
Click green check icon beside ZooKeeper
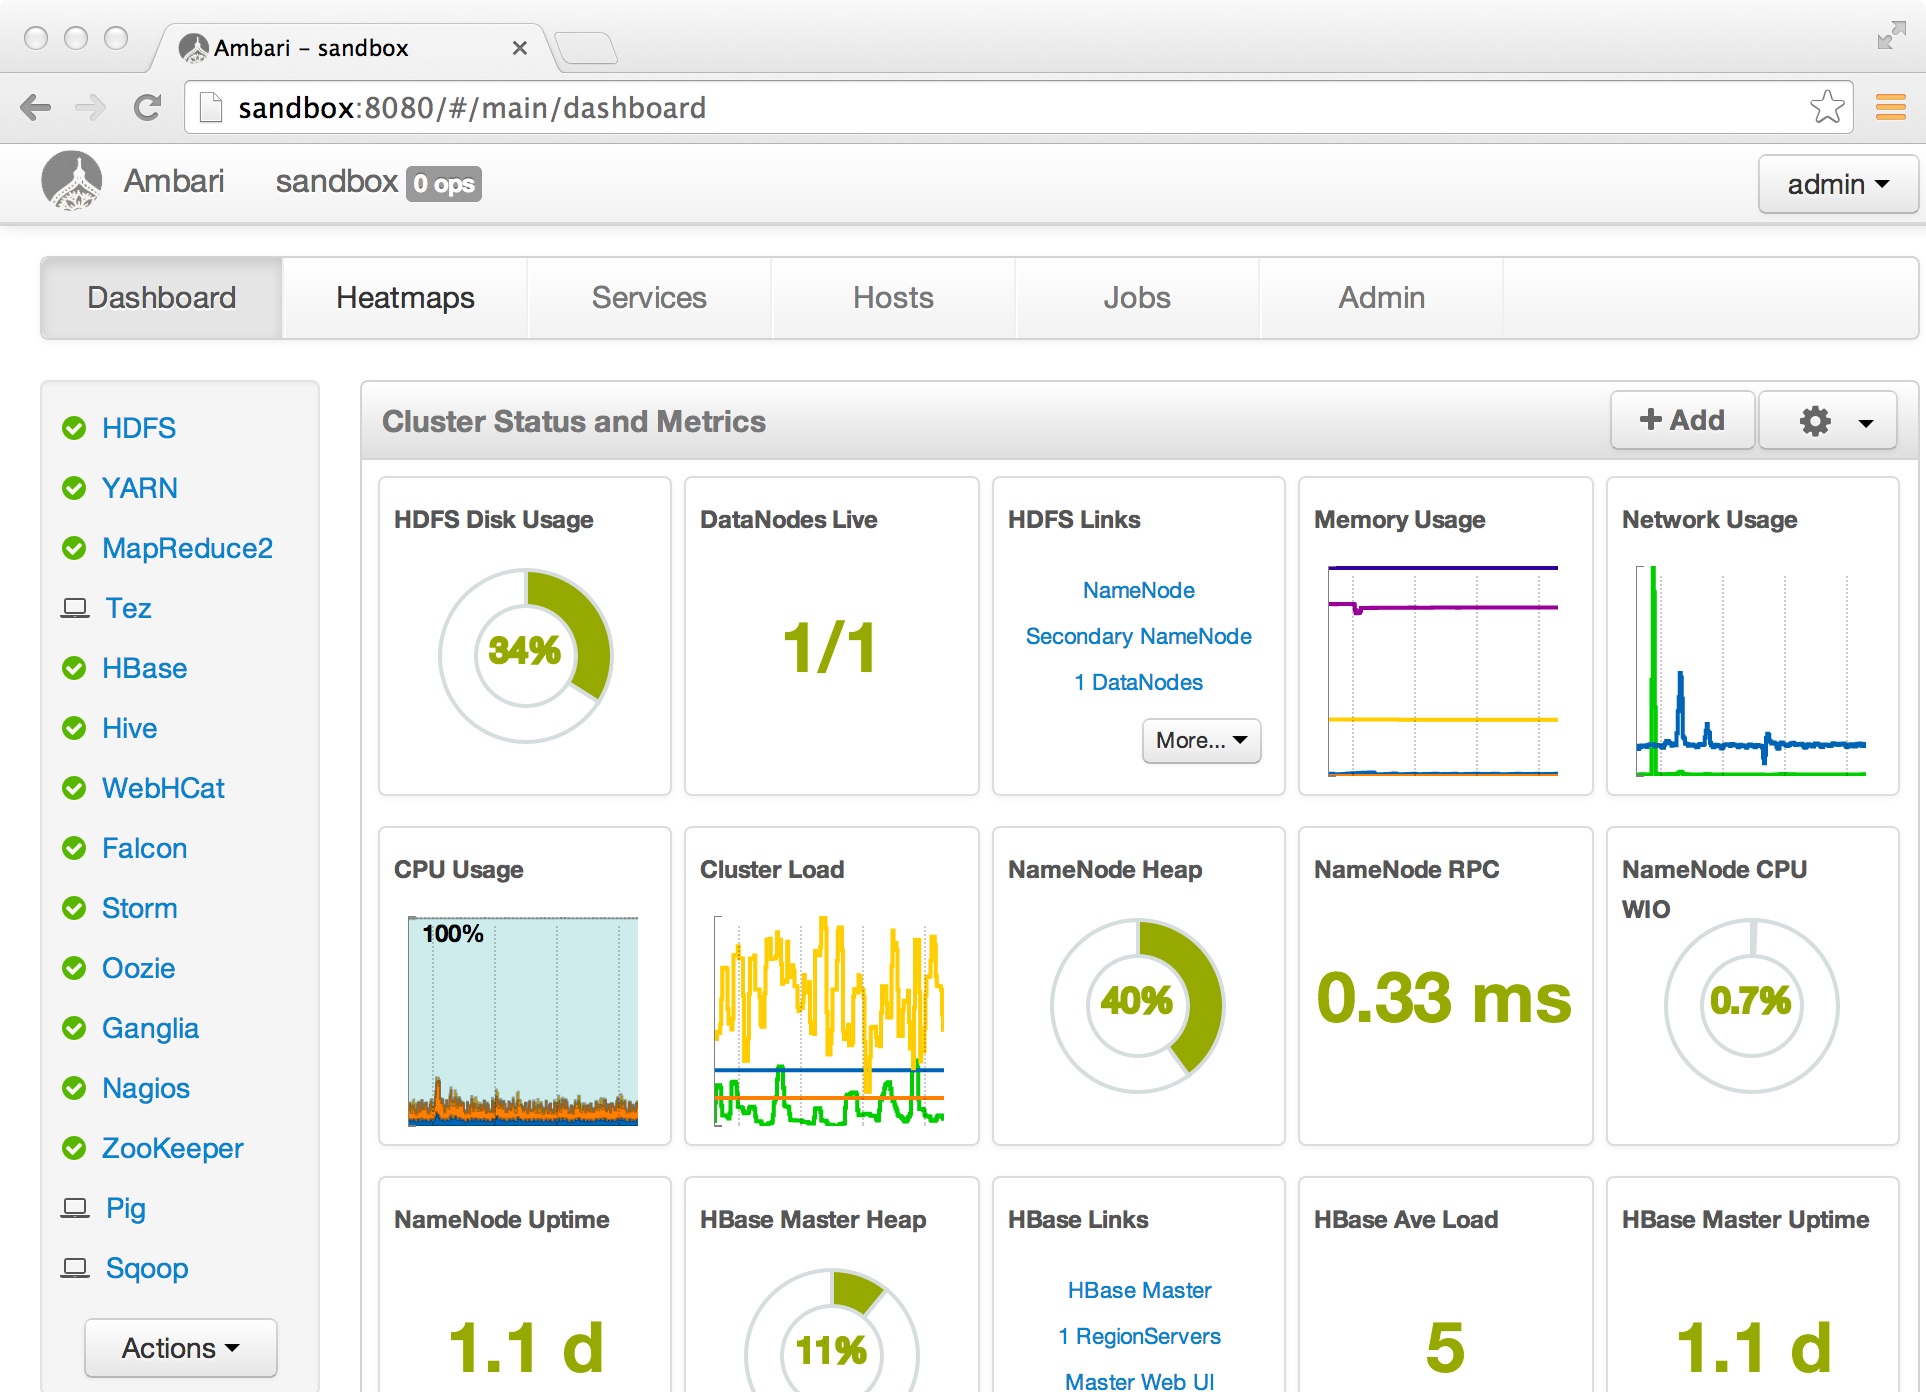pos(74,1148)
